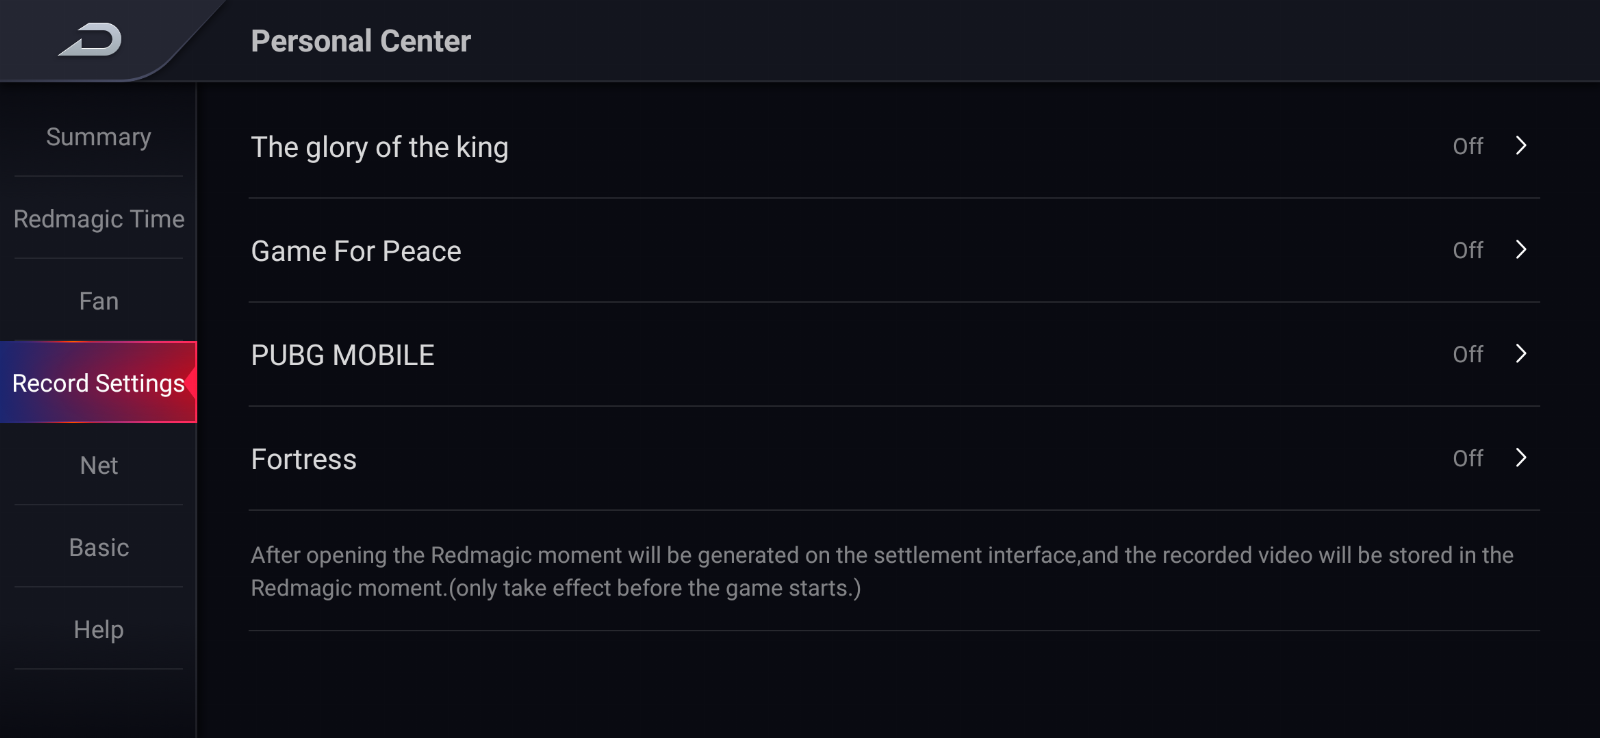Open the Help tab
This screenshot has width=1600, height=738.
98,629
